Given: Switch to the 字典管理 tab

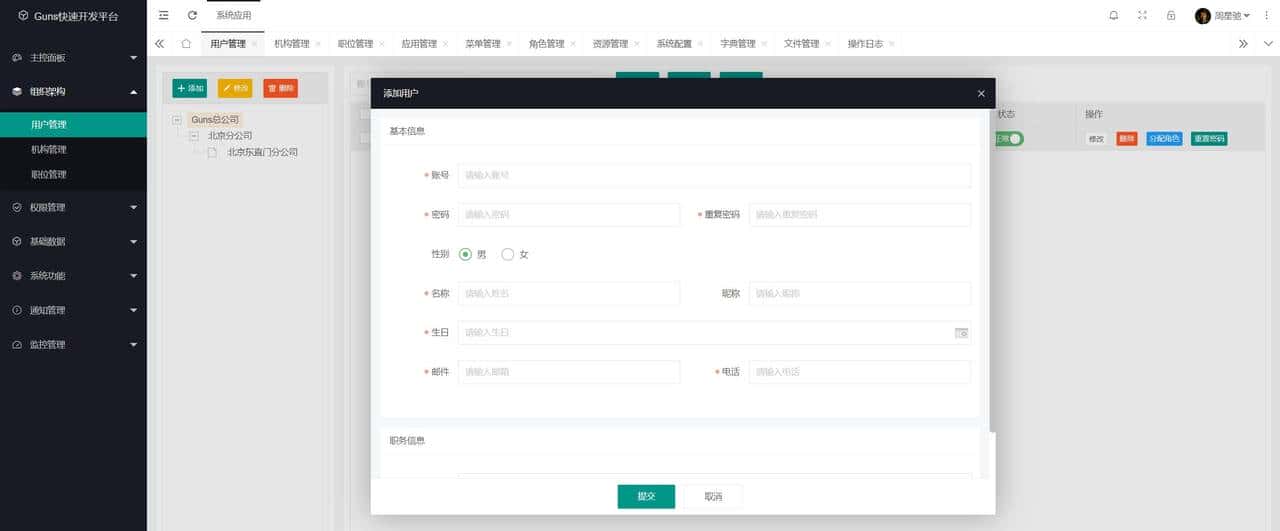Looking at the screenshot, I should 738,44.
